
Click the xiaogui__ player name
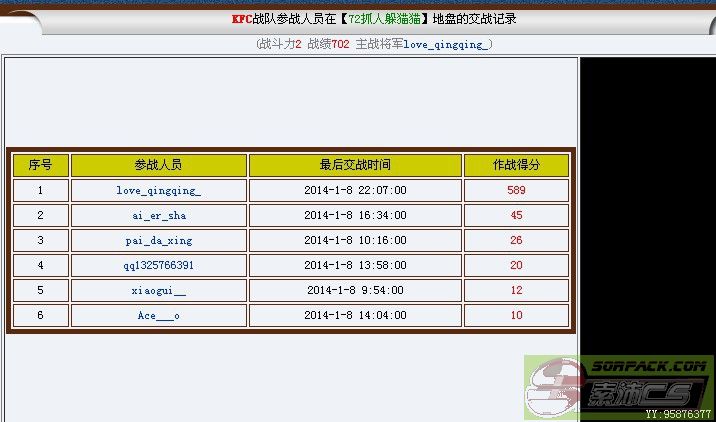(158, 290)
